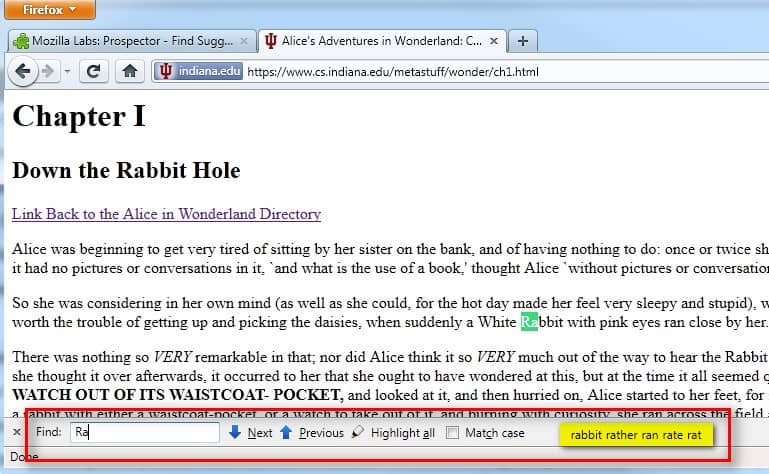The width and height of the screenshot is (769, 474).
Task: Click the indiana.edu site identity badge
Action: point(198,71)
